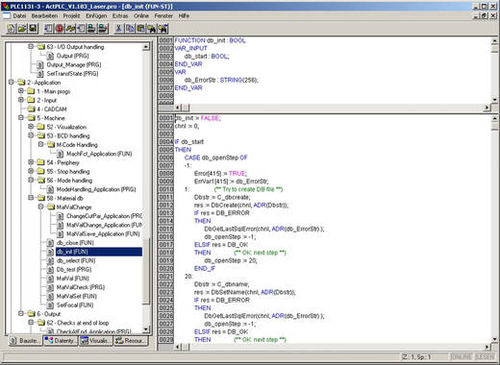
Task: Click the Save toolbar icon
Action: pyautogui.click(x=33, y=29)
